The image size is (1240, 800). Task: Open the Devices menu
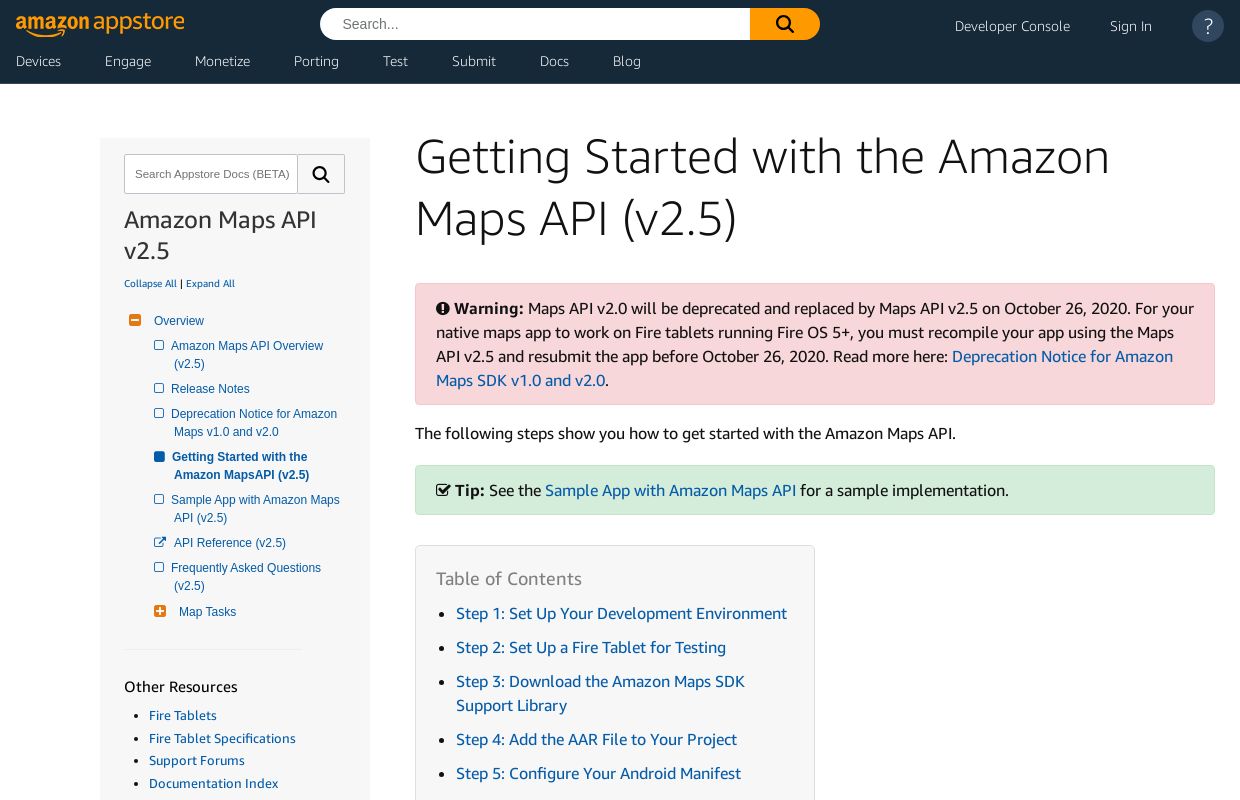click(38, 61)
